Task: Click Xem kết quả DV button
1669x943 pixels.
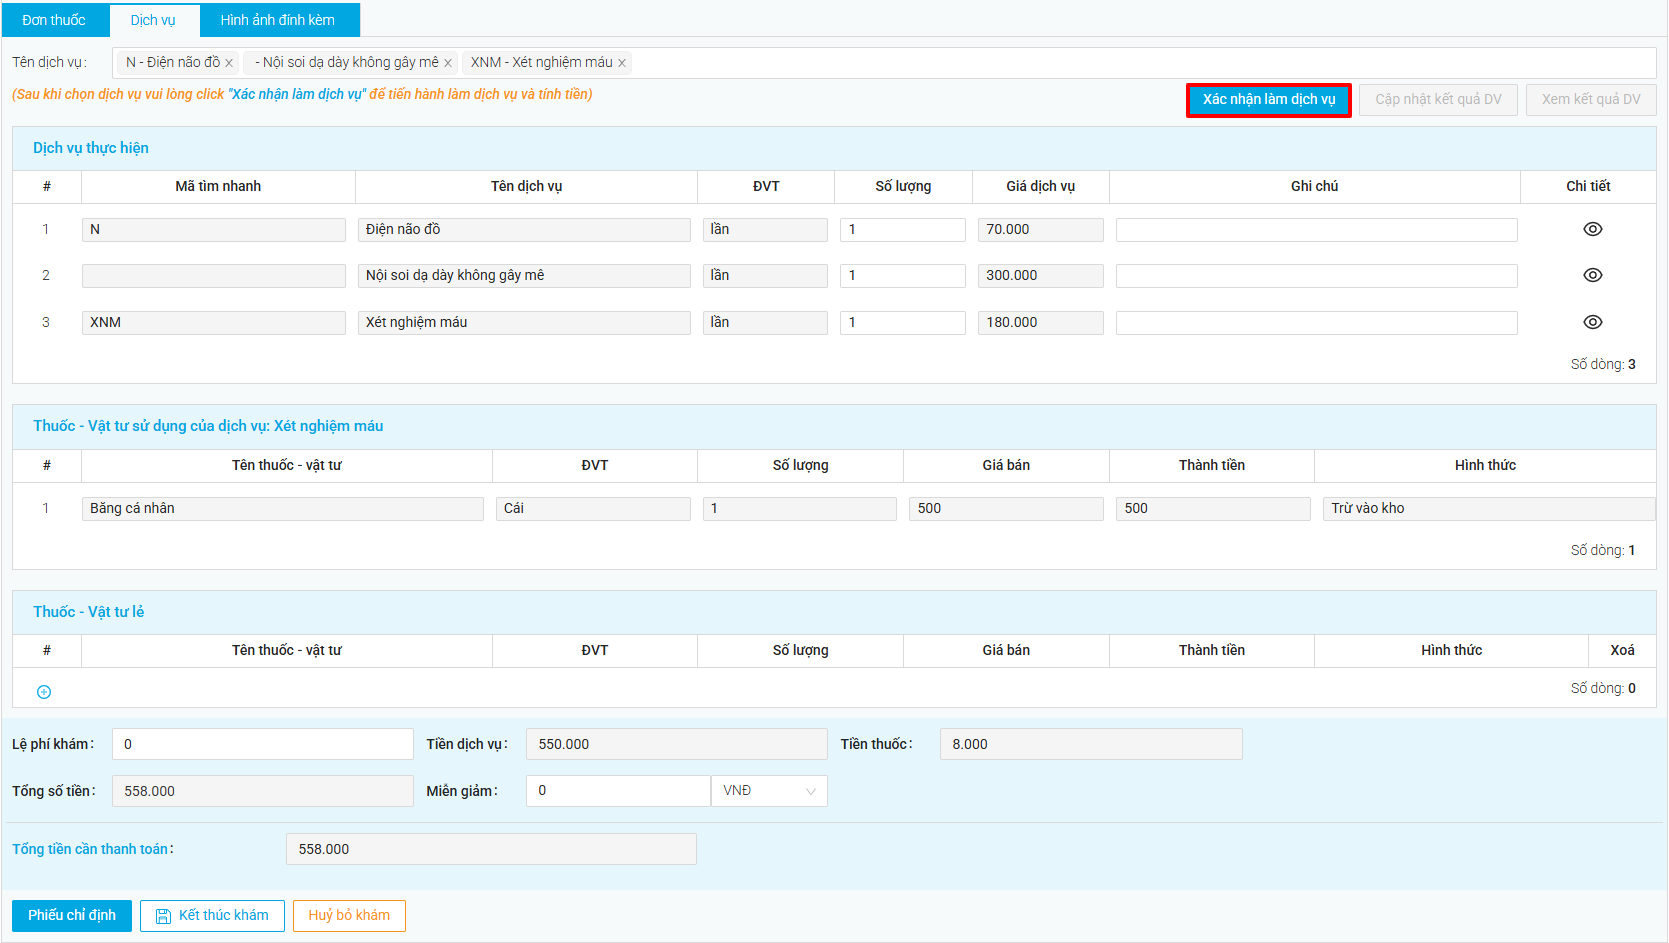Action: click(1591, 100)
